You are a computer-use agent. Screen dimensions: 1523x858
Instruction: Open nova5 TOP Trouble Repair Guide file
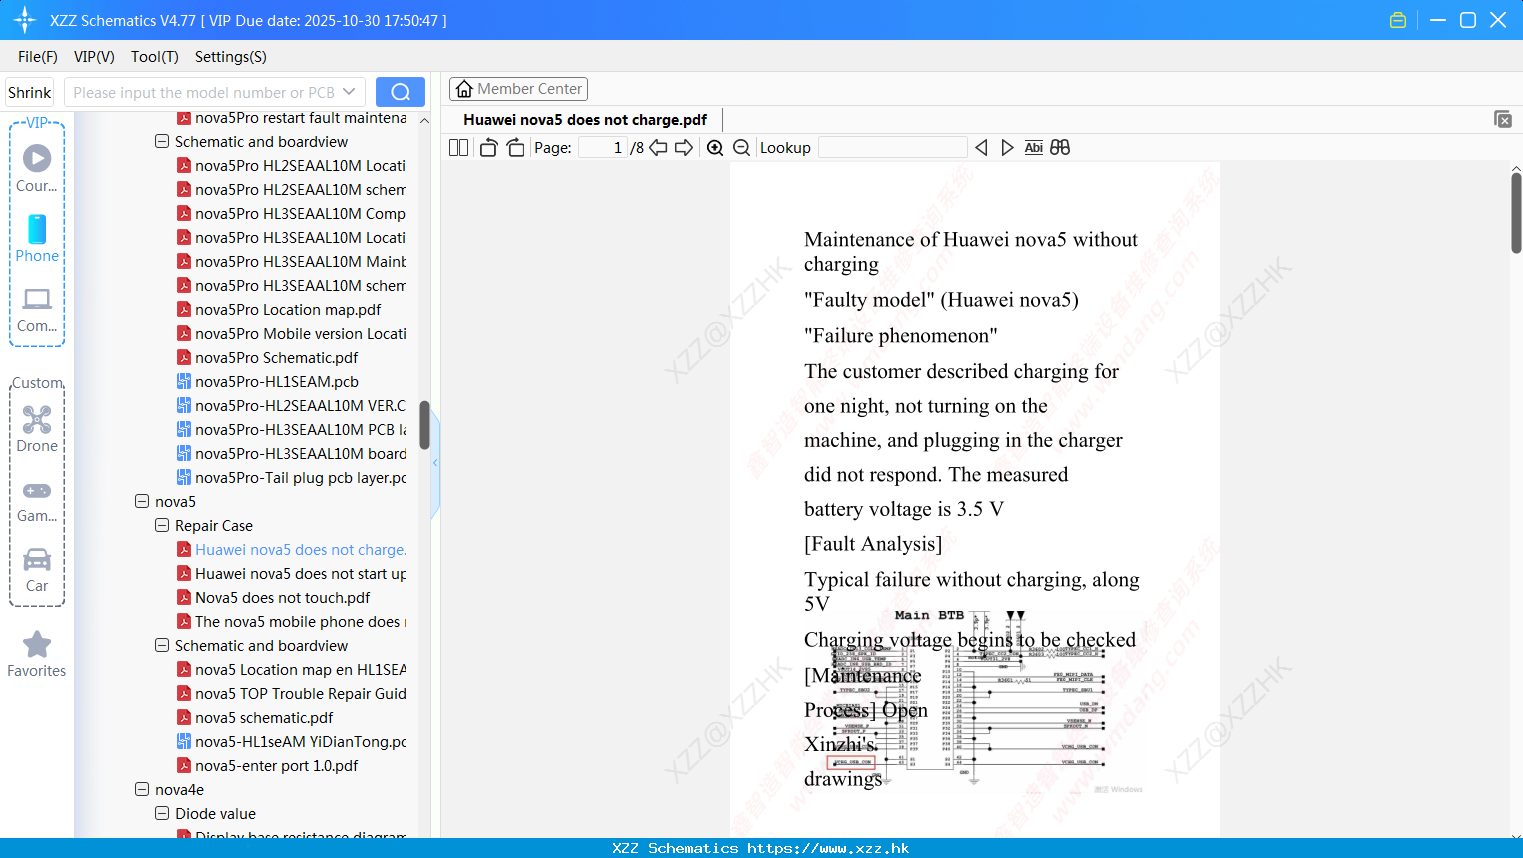click(x=291, y=694)
